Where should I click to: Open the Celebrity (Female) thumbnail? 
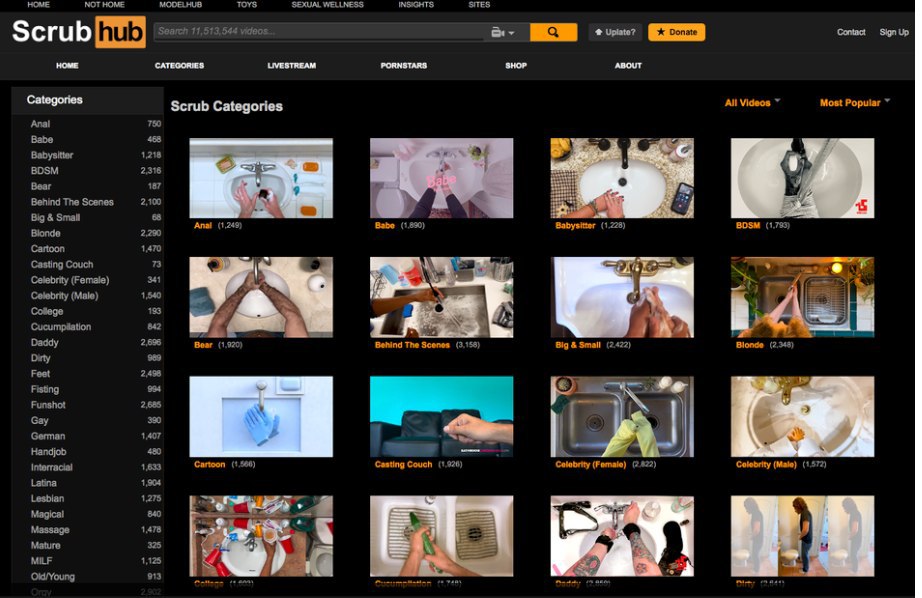coord(622,416)
